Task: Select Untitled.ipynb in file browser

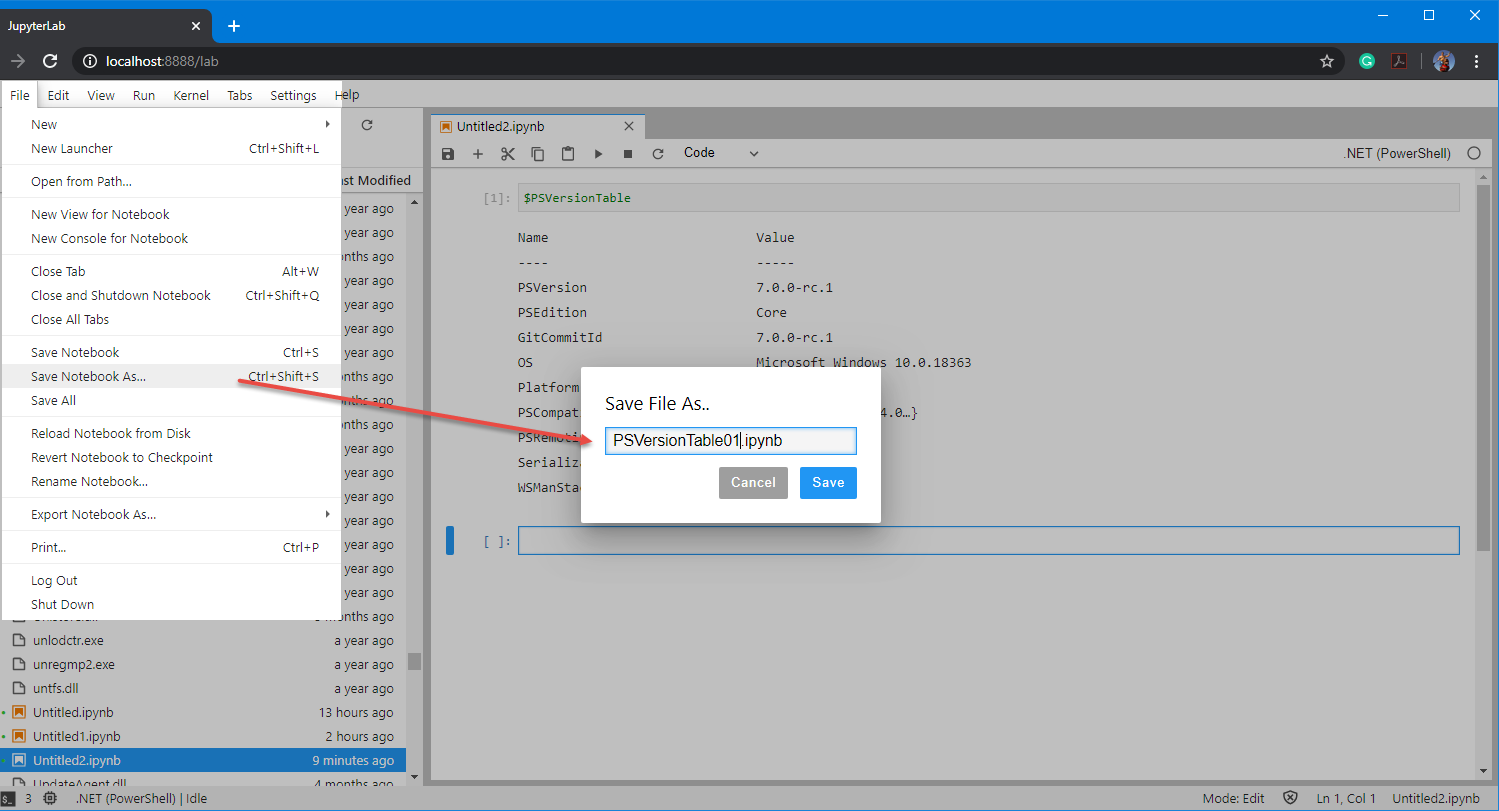Action: point(203,713)
